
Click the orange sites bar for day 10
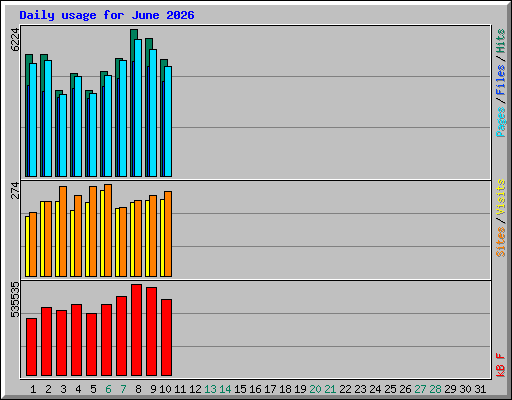tap(168, 234)
